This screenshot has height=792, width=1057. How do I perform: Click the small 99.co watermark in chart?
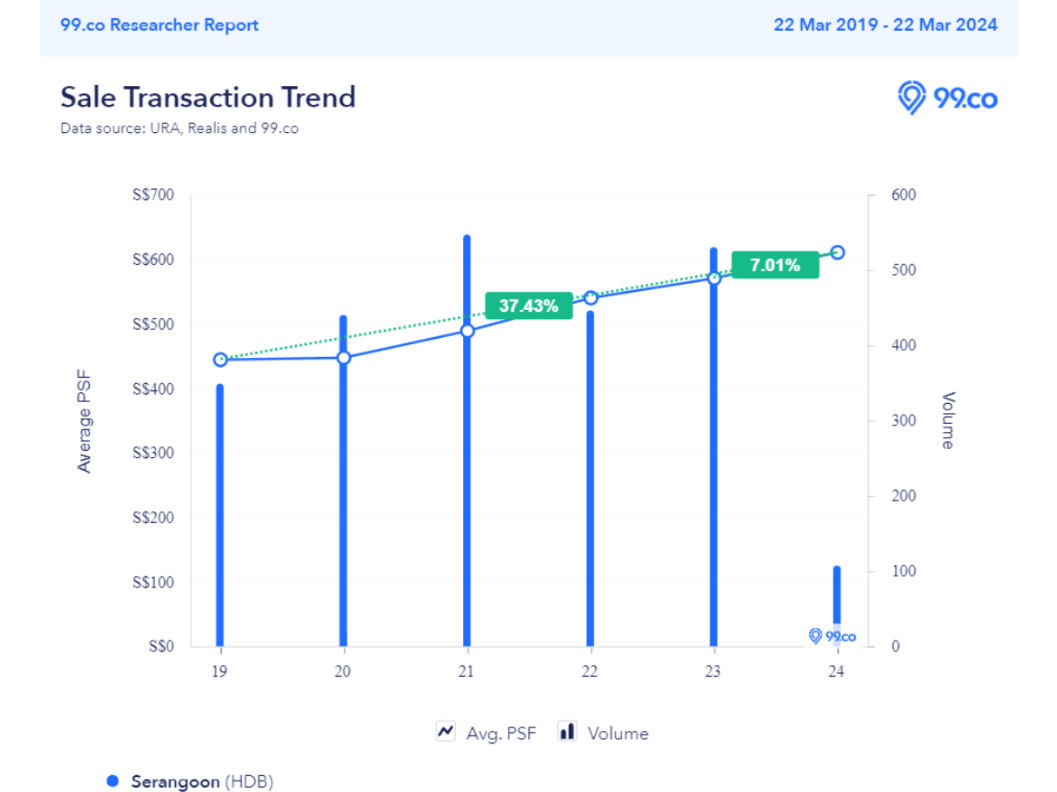(x=833, y=636)
